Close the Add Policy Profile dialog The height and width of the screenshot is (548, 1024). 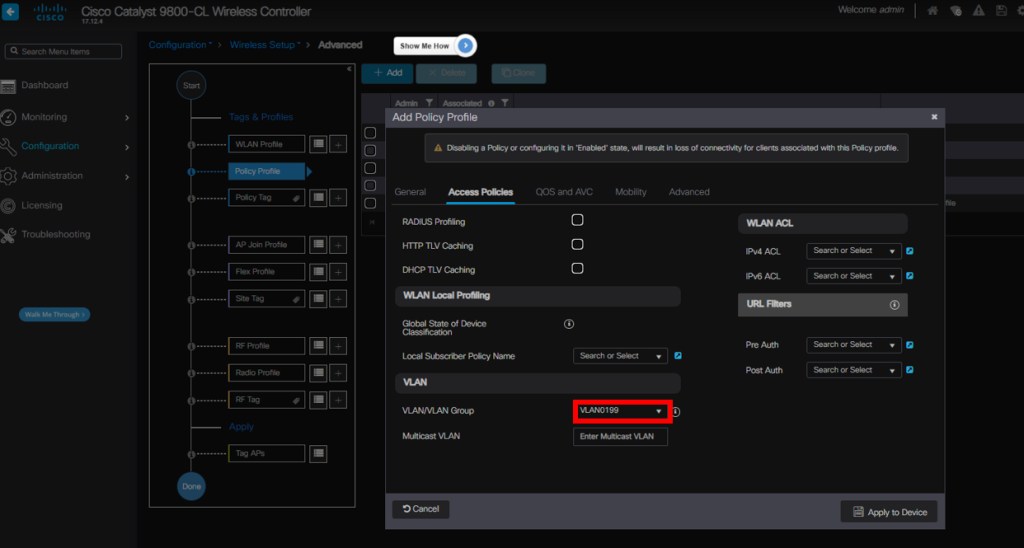(934, 117)
